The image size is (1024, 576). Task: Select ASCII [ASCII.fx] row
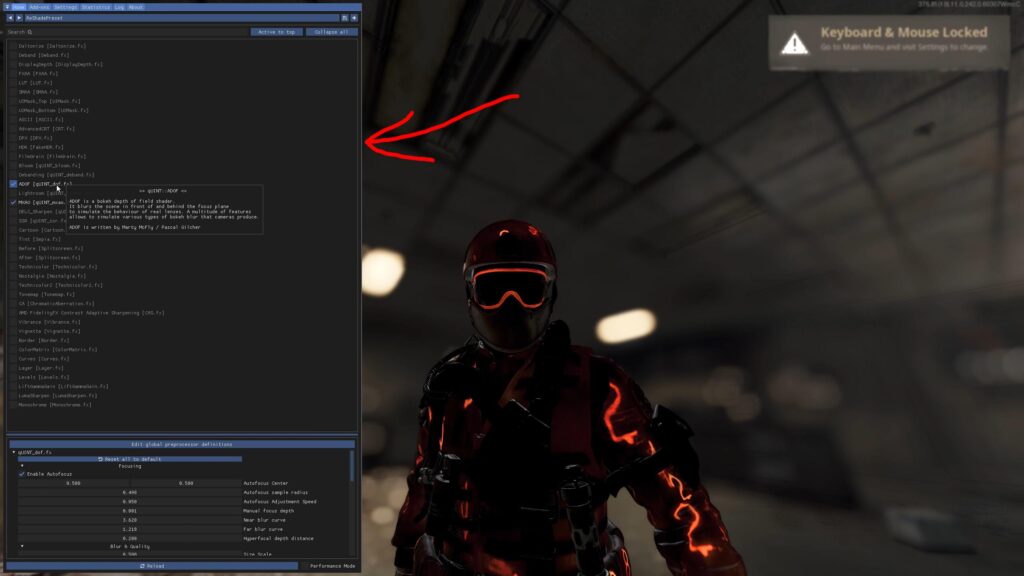click(41, 120)
